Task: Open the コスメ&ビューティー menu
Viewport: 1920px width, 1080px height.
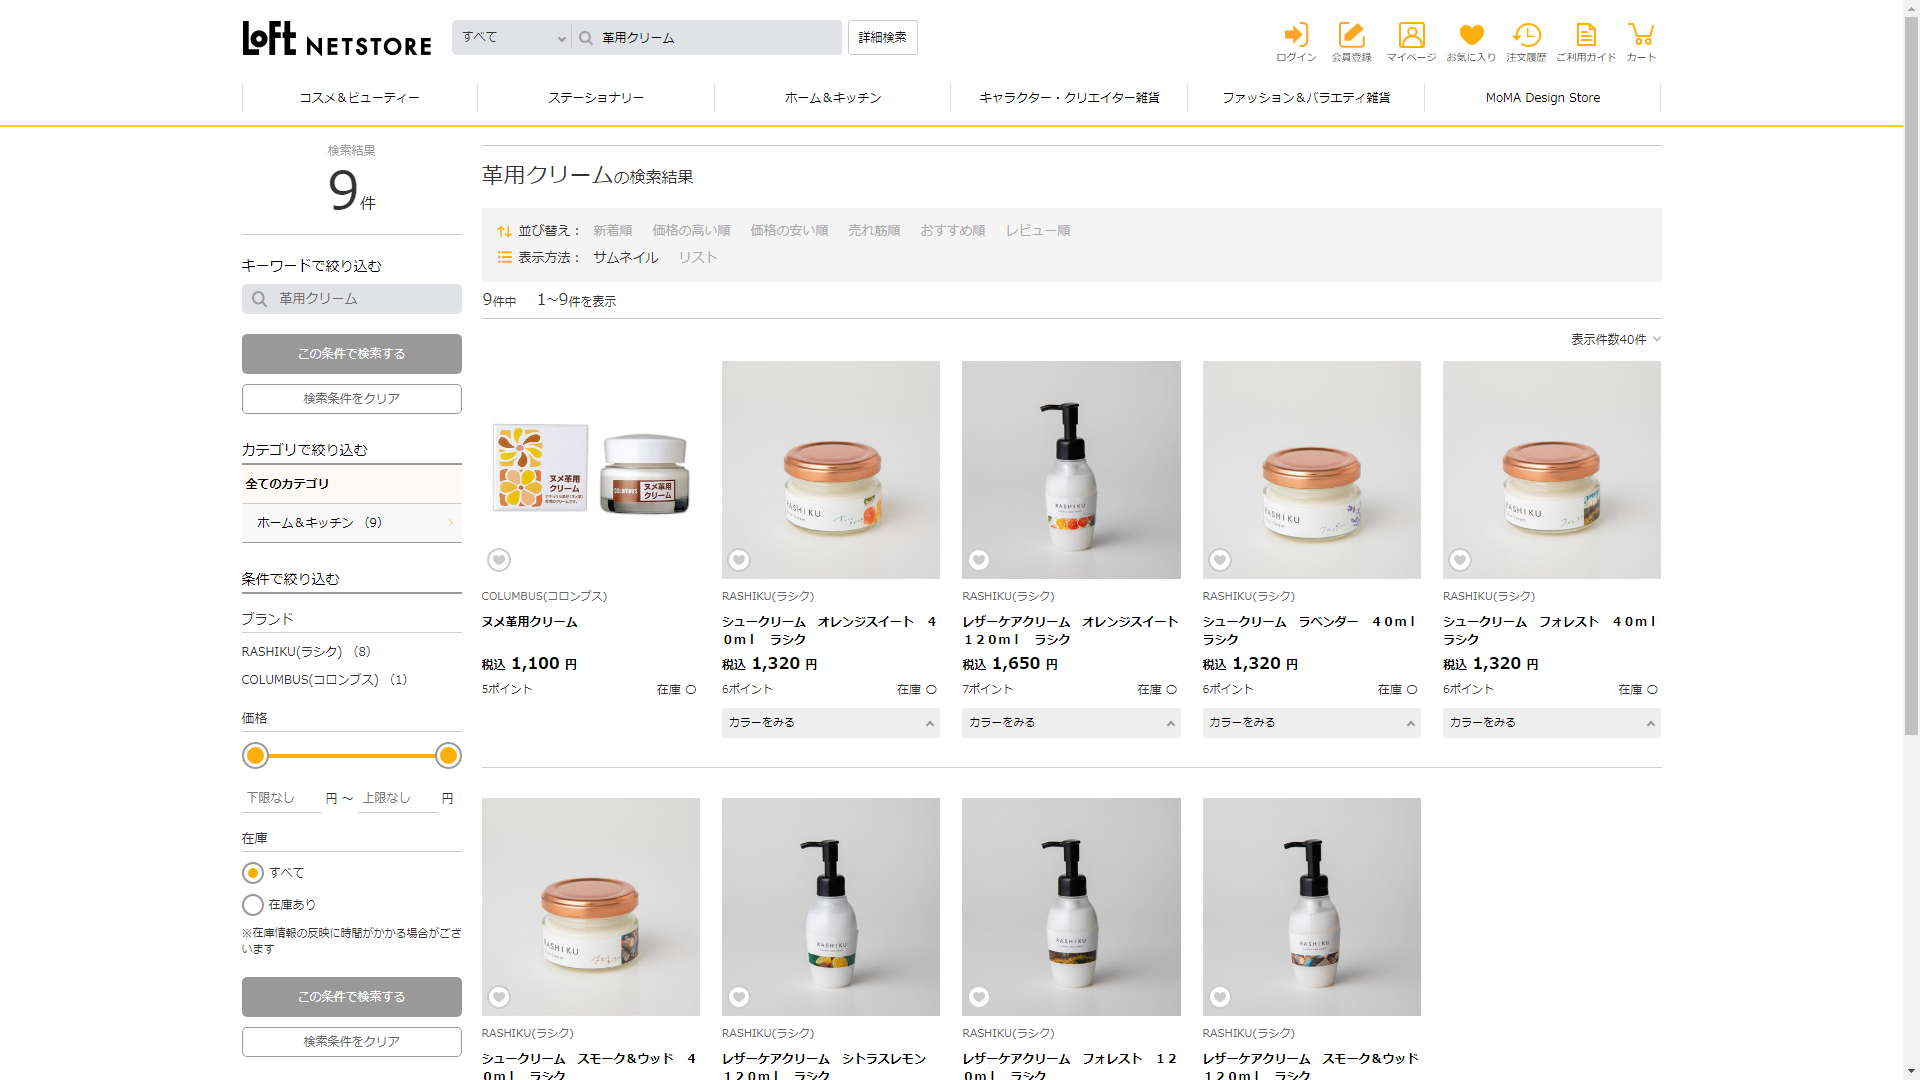Action: click(359, 98)
